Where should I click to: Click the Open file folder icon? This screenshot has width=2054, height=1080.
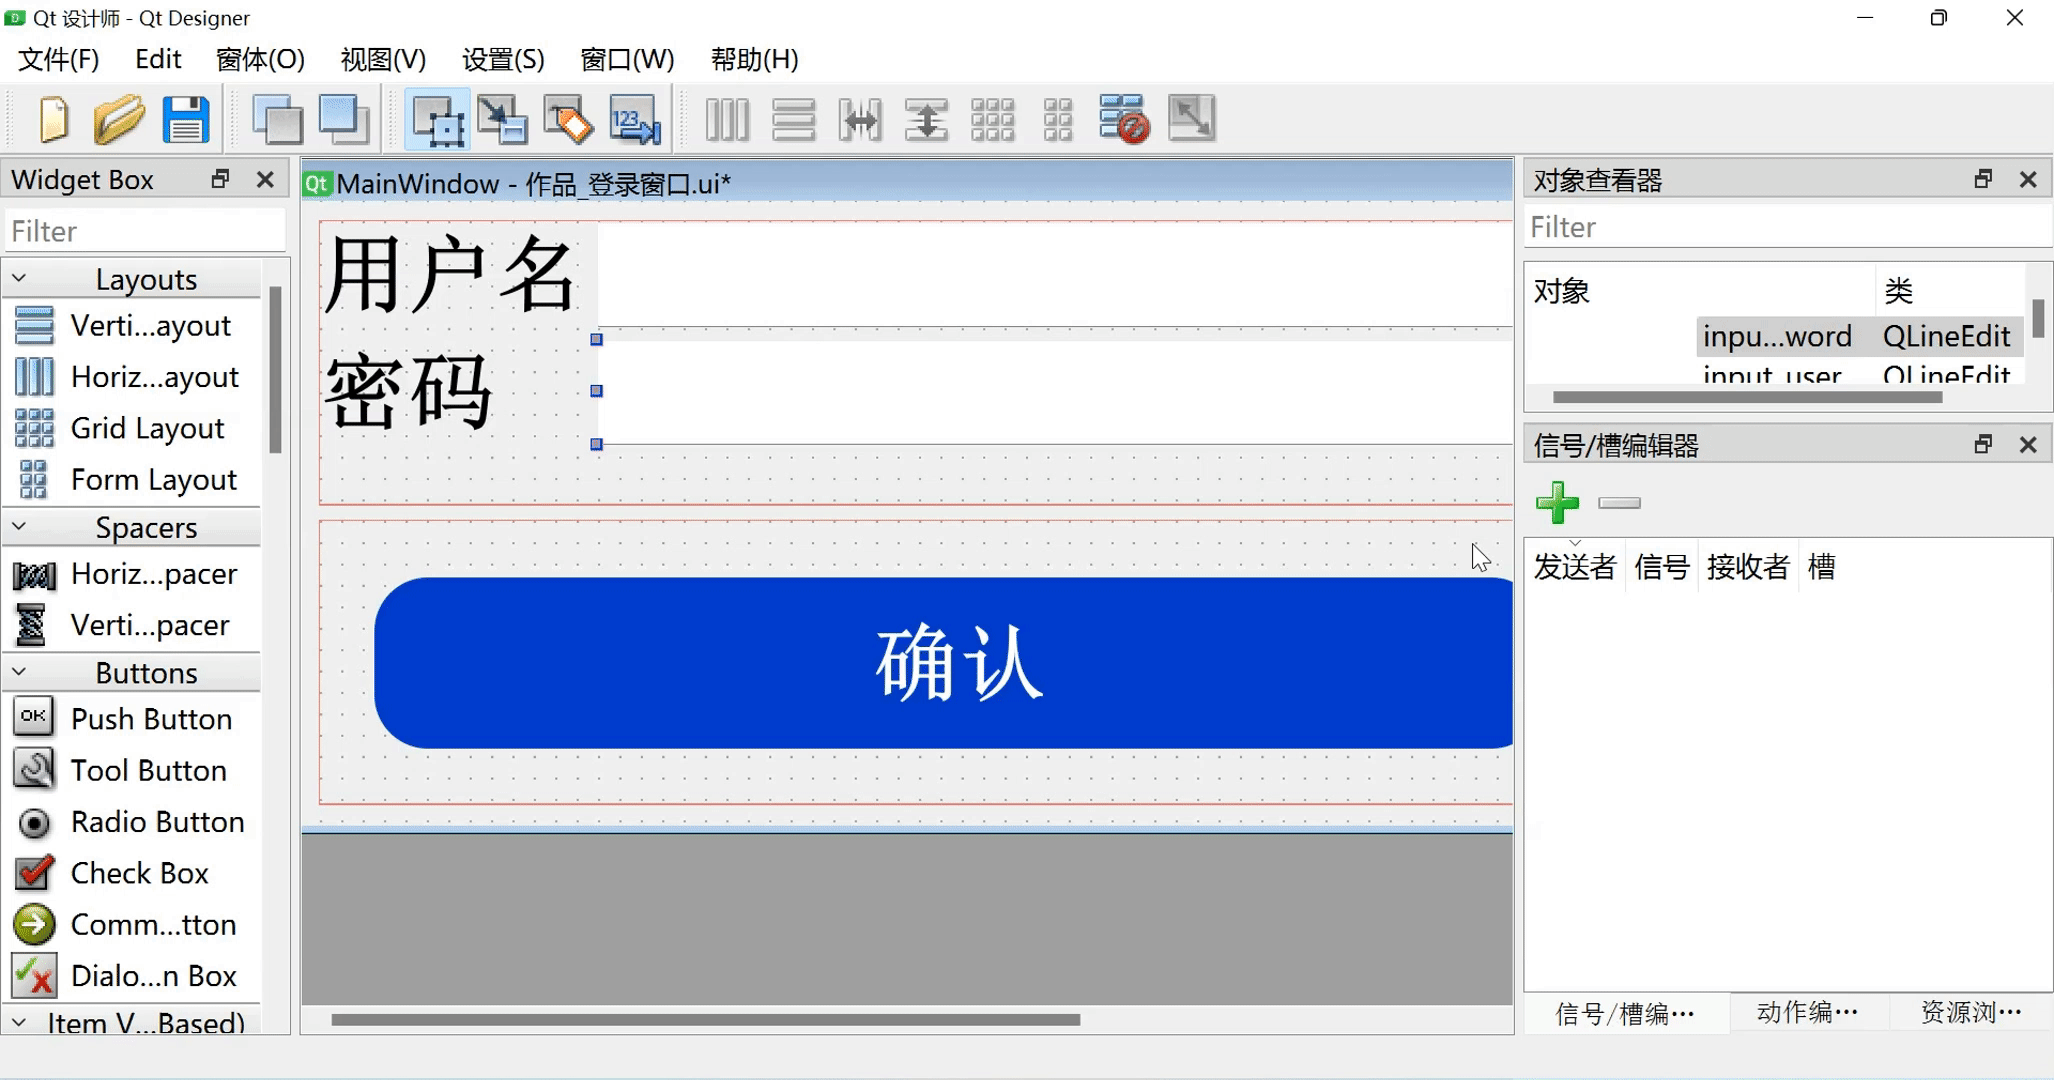pos(119,120)
